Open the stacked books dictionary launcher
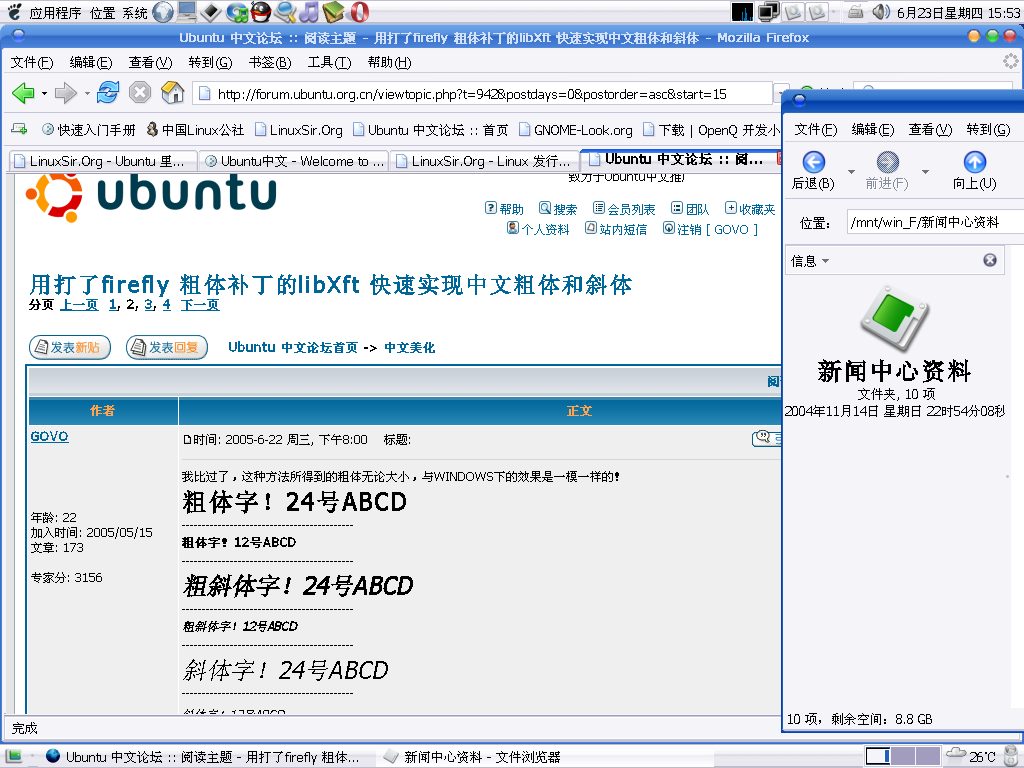This screenshot has width=1024, height=768. 333,12
